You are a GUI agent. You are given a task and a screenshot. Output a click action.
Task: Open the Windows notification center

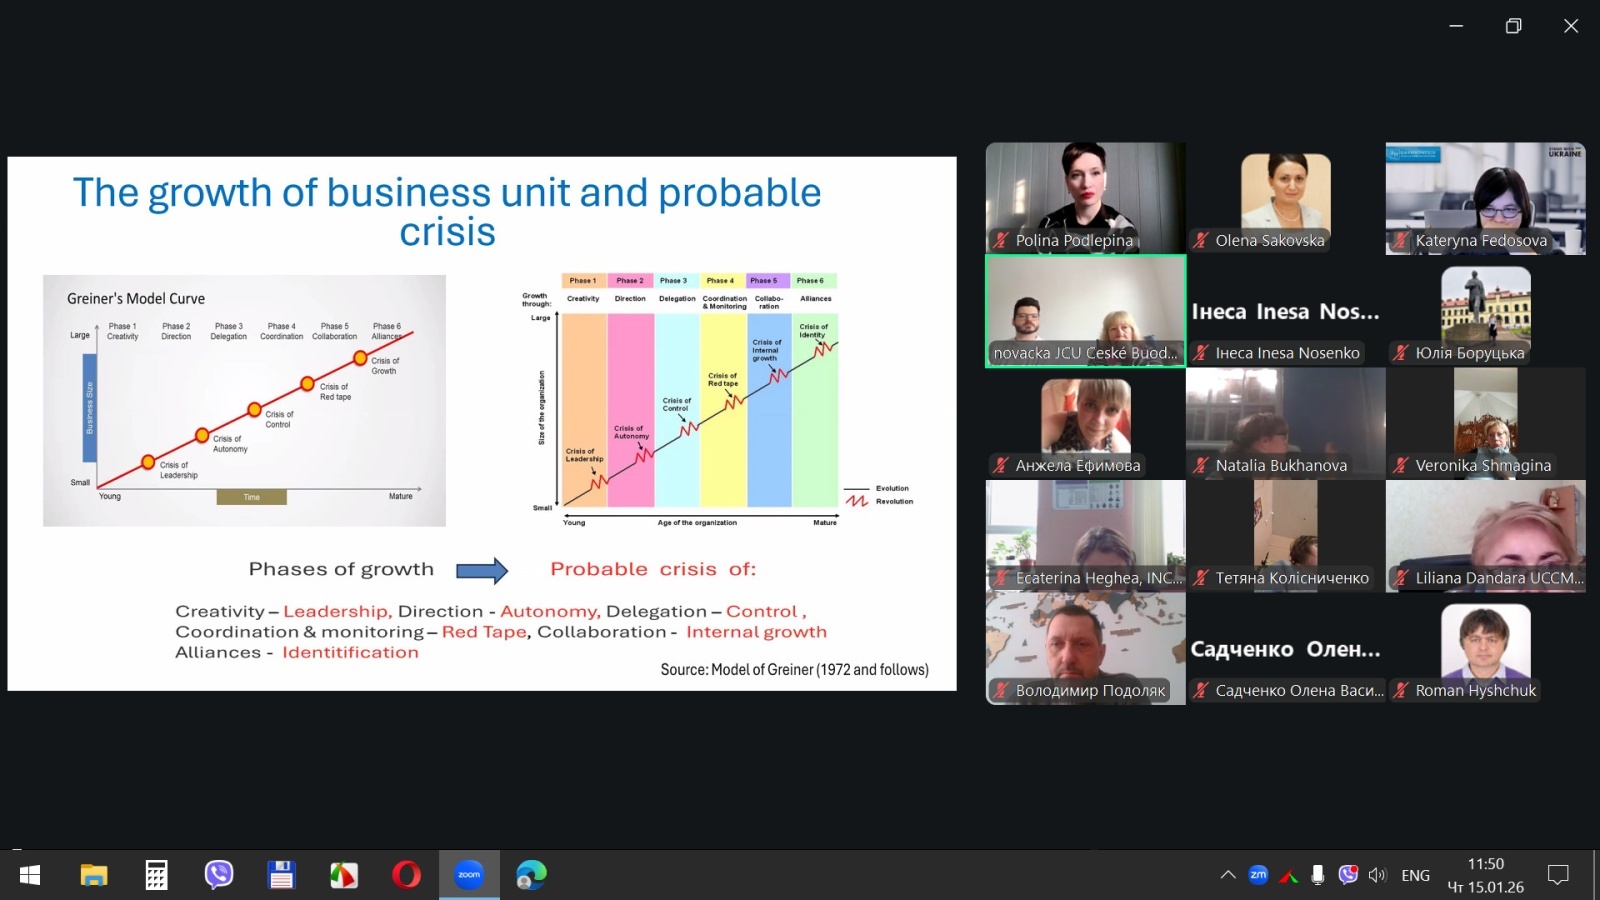click(x=1557, y=875)
